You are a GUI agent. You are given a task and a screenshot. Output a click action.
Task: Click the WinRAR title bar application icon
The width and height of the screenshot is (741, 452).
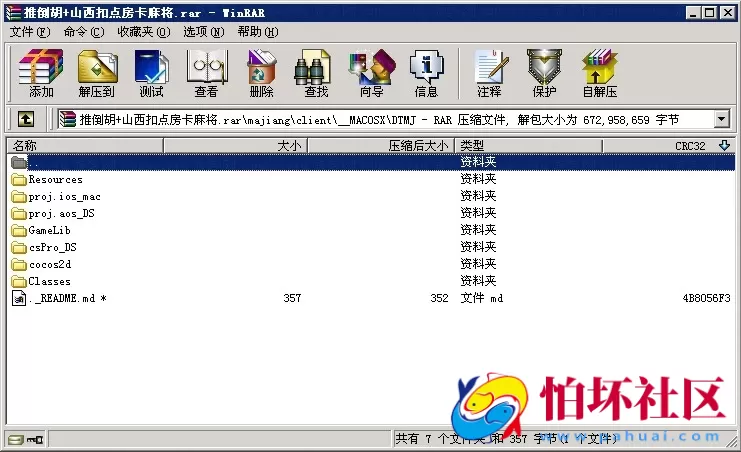pyautogui.click(x=13, y=13)
